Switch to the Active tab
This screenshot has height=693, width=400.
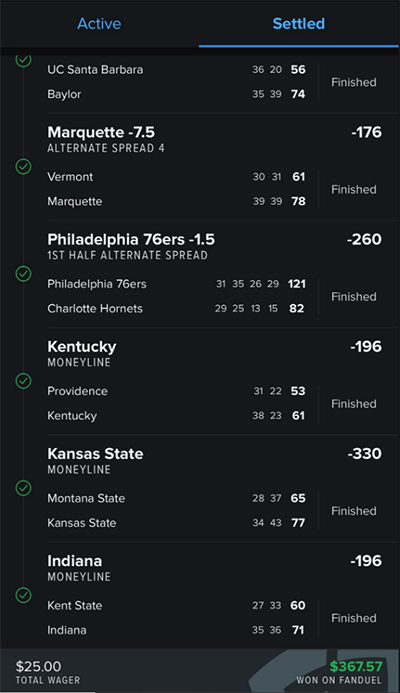[99, 23]
